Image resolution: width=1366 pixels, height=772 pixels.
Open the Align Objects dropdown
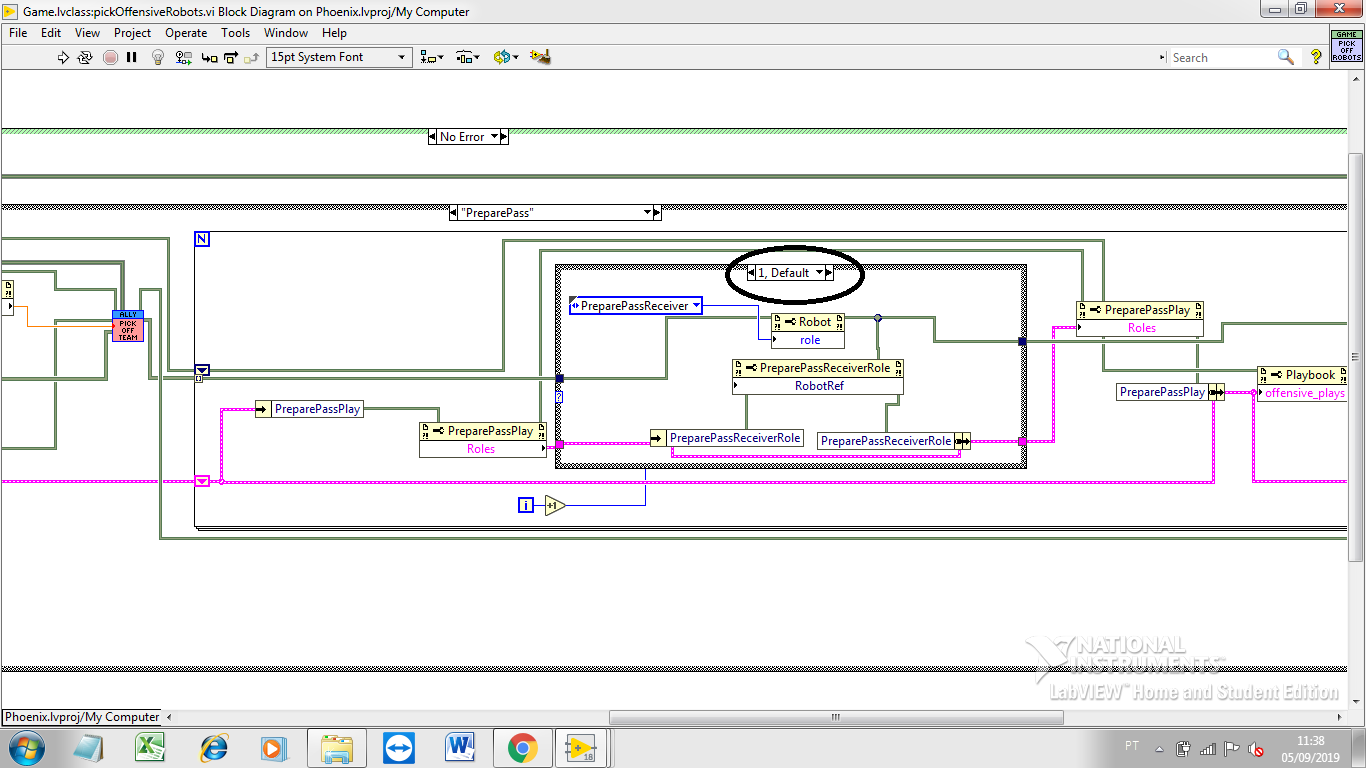(432, 57)
